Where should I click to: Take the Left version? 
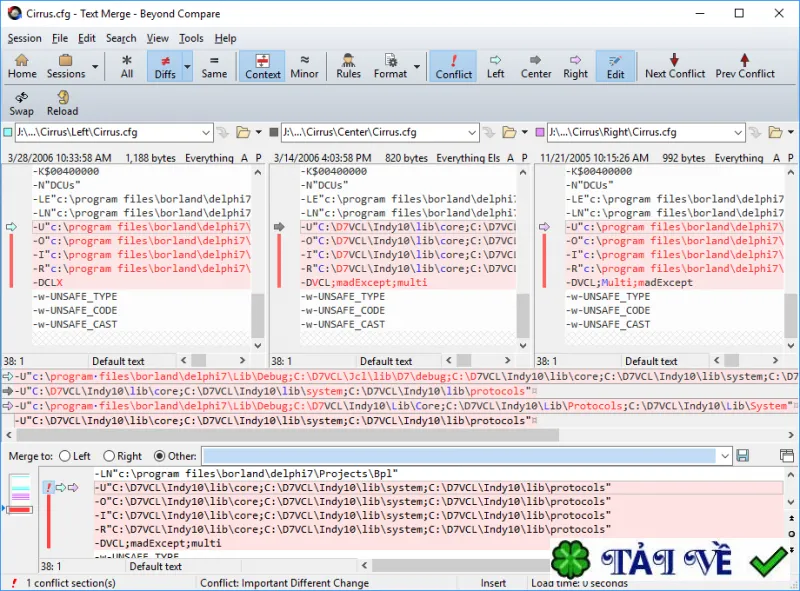(495, 66)
